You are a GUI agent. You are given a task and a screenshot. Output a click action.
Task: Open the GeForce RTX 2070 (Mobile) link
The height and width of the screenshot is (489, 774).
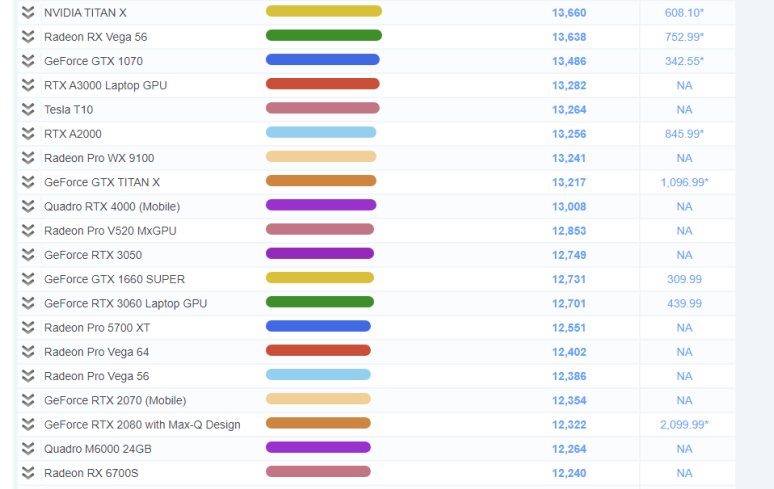point(115,400)
